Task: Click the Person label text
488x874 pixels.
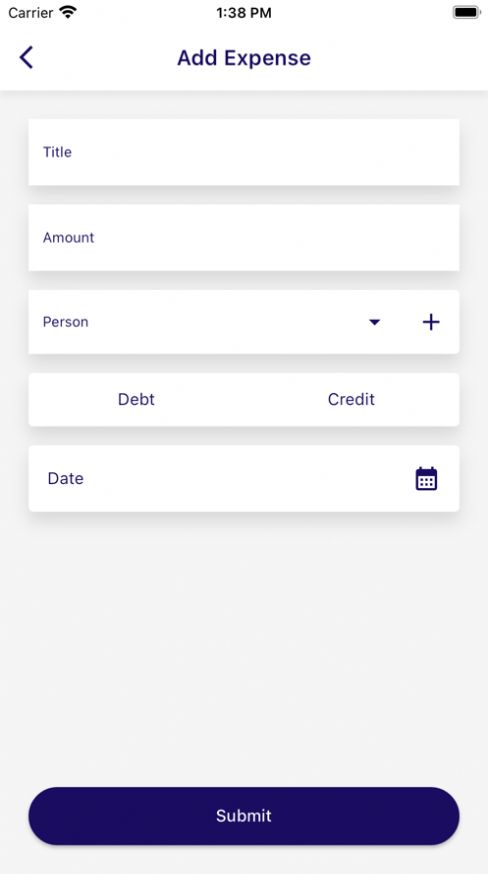Action: point(65,322)
